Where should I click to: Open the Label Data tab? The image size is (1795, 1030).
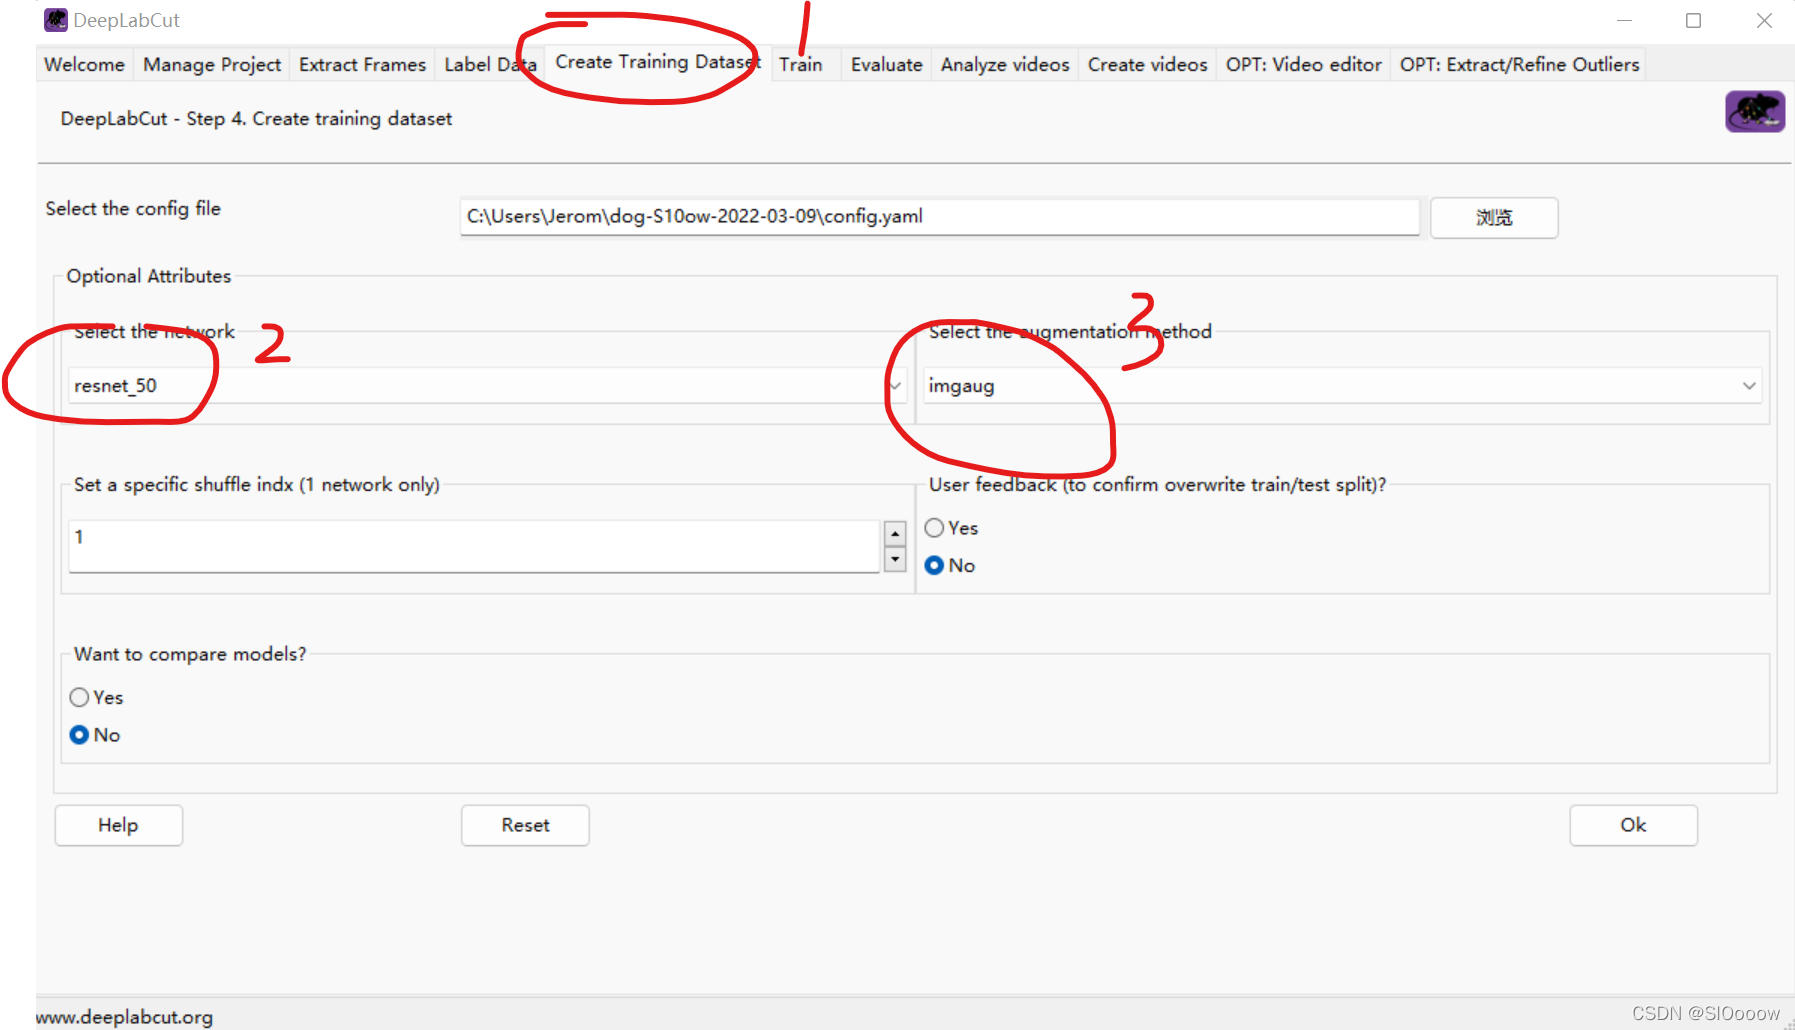[490, 64]
